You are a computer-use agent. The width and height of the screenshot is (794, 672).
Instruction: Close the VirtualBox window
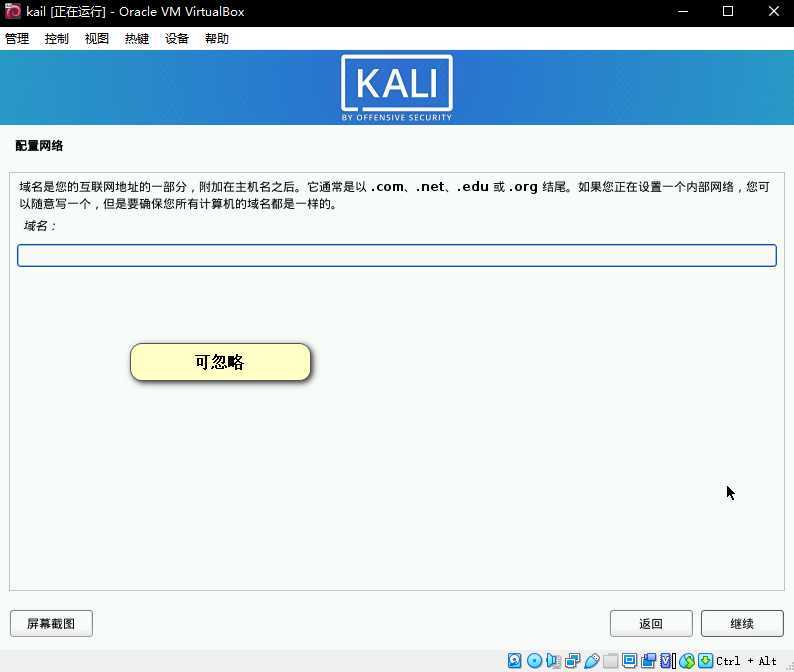pos(774,11)
